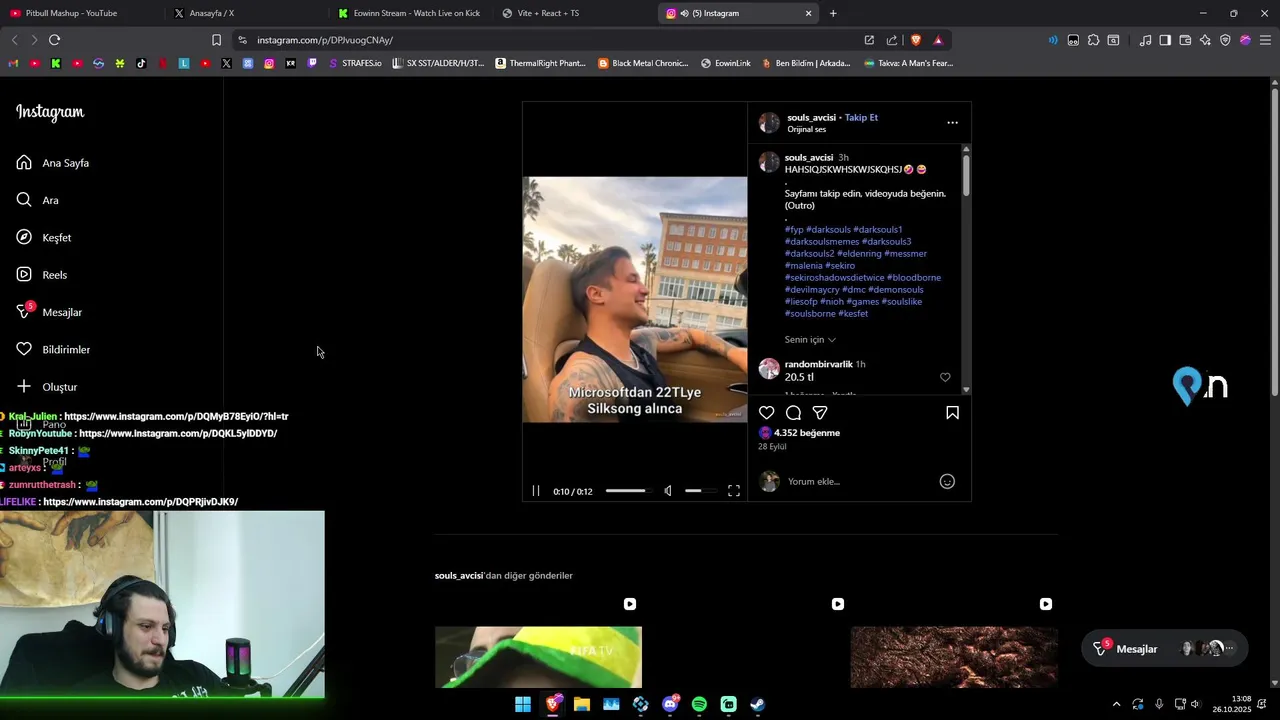The image size is (1280, 720).
Task: Open the #eldenring hashtag
Action: (859, 254)
